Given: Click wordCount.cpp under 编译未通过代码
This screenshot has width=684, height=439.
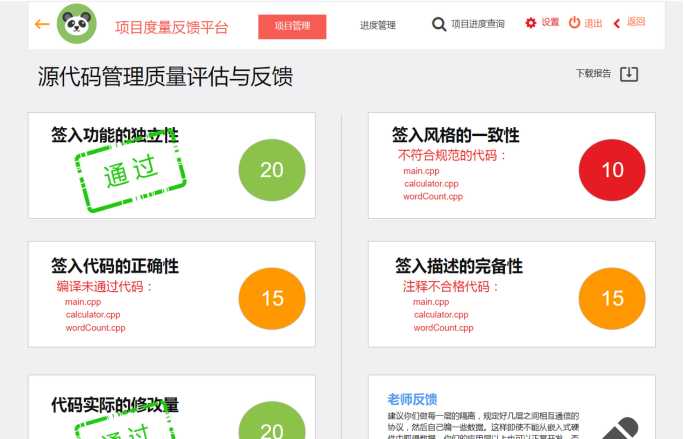Looking at the screenshot, I should point(95,328).
